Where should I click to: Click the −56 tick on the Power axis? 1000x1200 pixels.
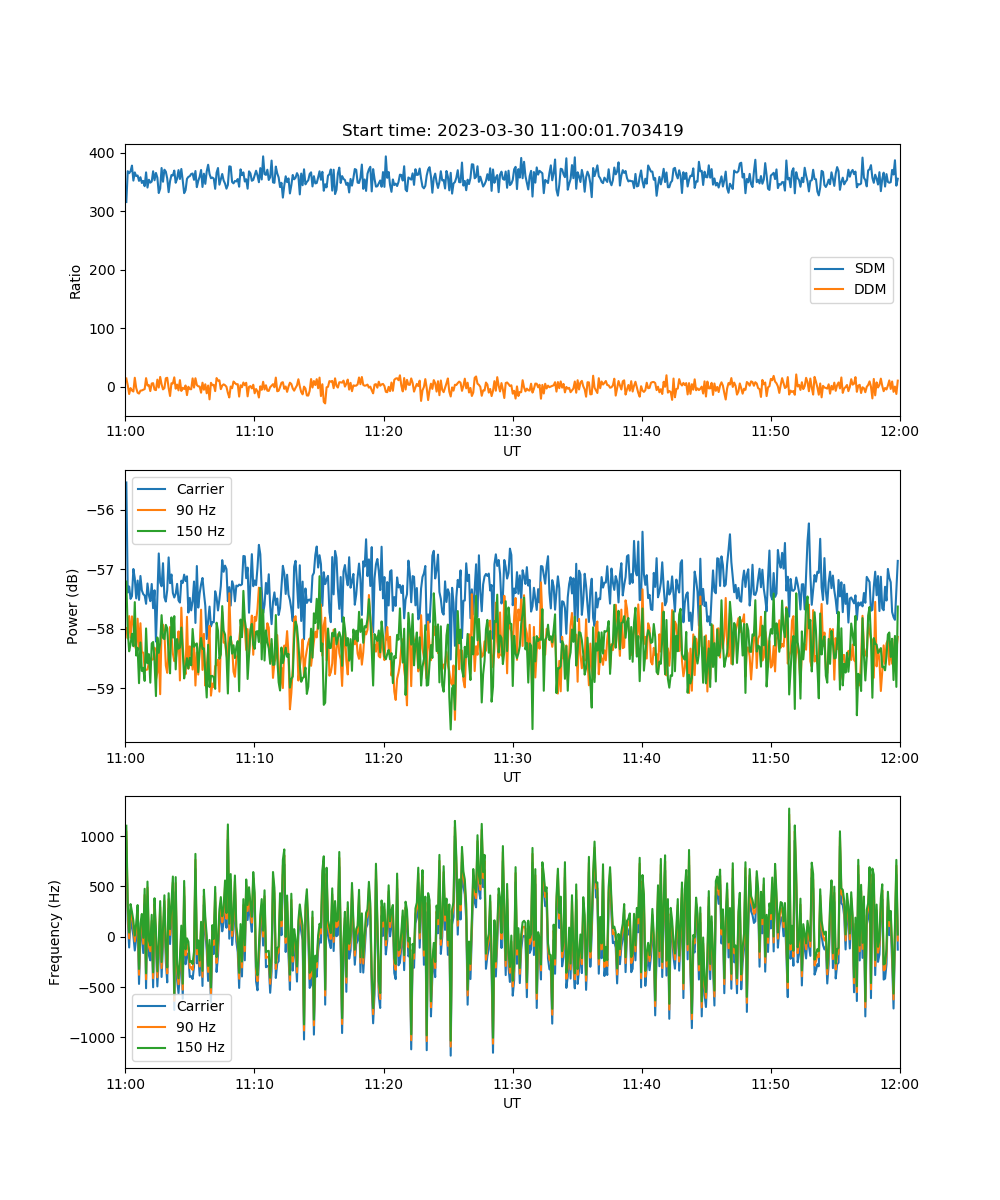pos(103,510)
